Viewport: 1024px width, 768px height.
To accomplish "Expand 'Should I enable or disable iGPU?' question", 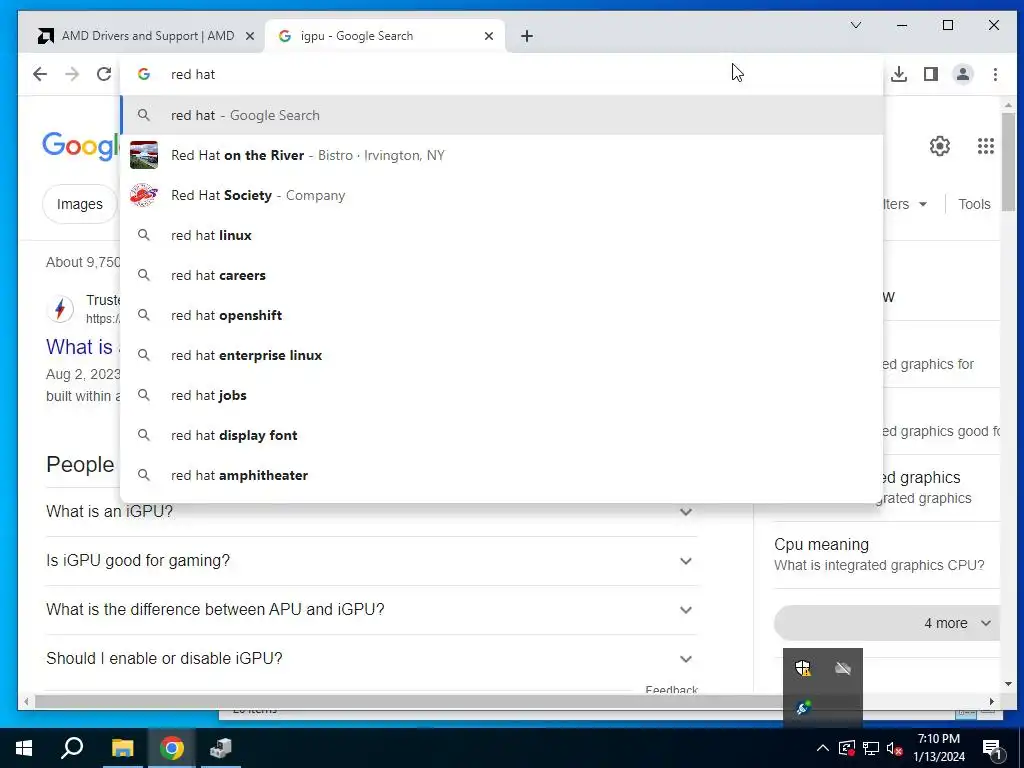I will (x=371, y=658).
